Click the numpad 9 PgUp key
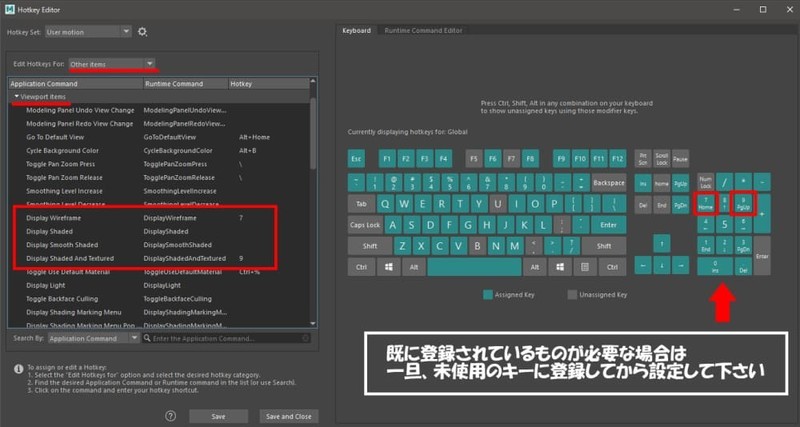800x427 pixels. pyautogui.click(x=743, y=203)
